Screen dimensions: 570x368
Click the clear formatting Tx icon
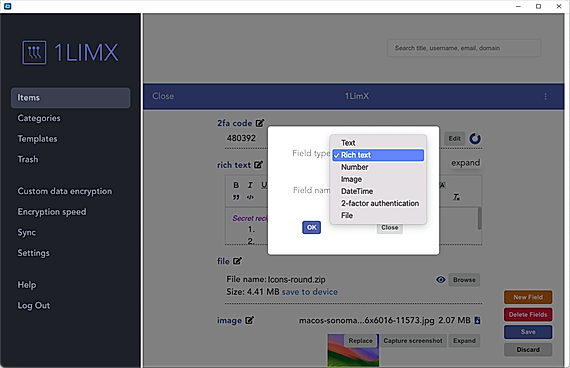[x=456, y=197]
